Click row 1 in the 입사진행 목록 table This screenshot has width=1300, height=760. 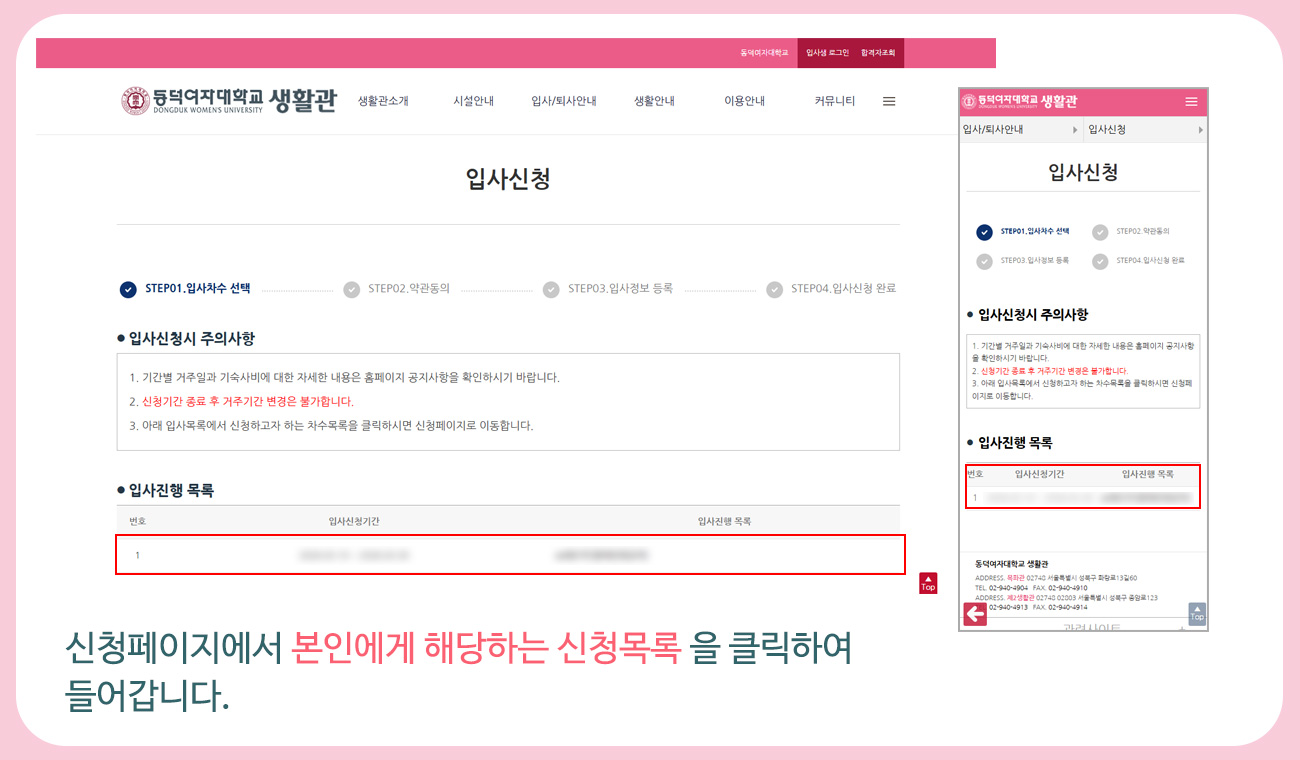[510, 554]
